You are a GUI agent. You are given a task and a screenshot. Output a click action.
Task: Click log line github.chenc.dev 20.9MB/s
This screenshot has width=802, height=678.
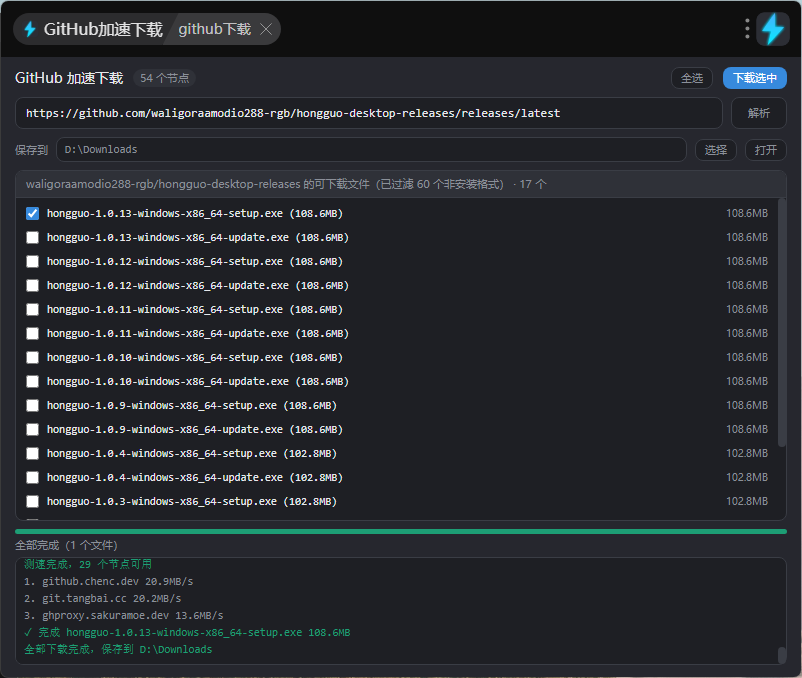coord(108,581)
